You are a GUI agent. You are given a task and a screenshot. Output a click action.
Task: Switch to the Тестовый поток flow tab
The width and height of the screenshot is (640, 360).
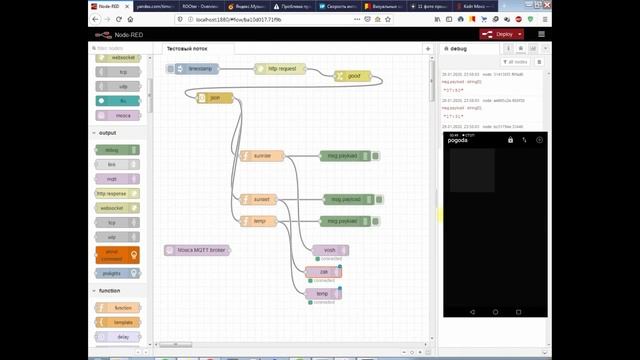pyautogui.click(x=198, y=49)
